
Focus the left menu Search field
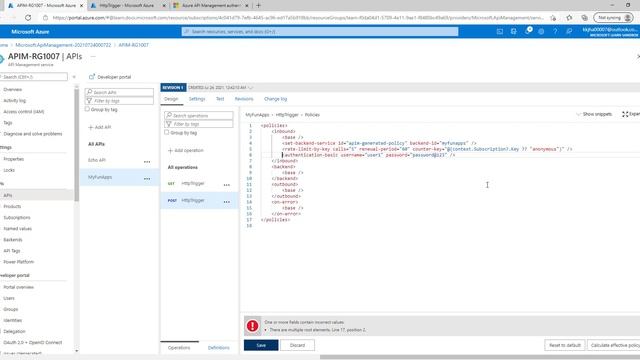(34, 77)
